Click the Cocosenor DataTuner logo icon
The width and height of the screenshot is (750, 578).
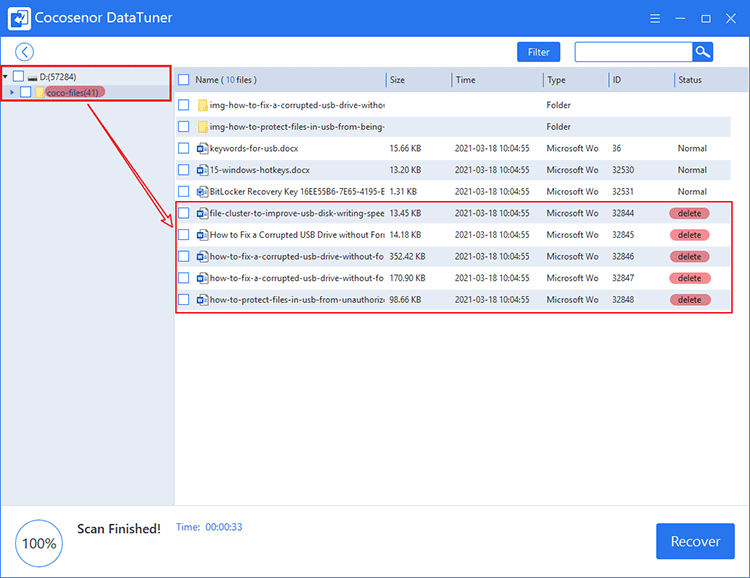[x=19, y=18]
